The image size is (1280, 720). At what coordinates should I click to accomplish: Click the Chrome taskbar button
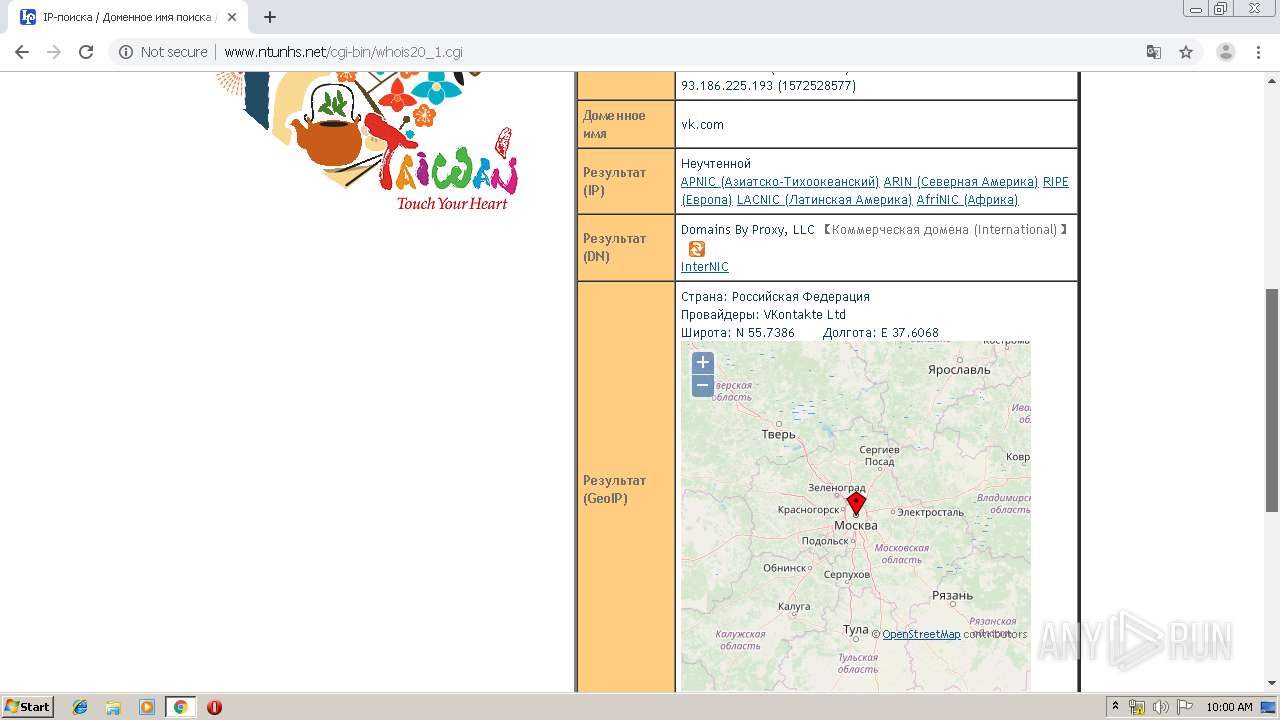pos(180,707)
